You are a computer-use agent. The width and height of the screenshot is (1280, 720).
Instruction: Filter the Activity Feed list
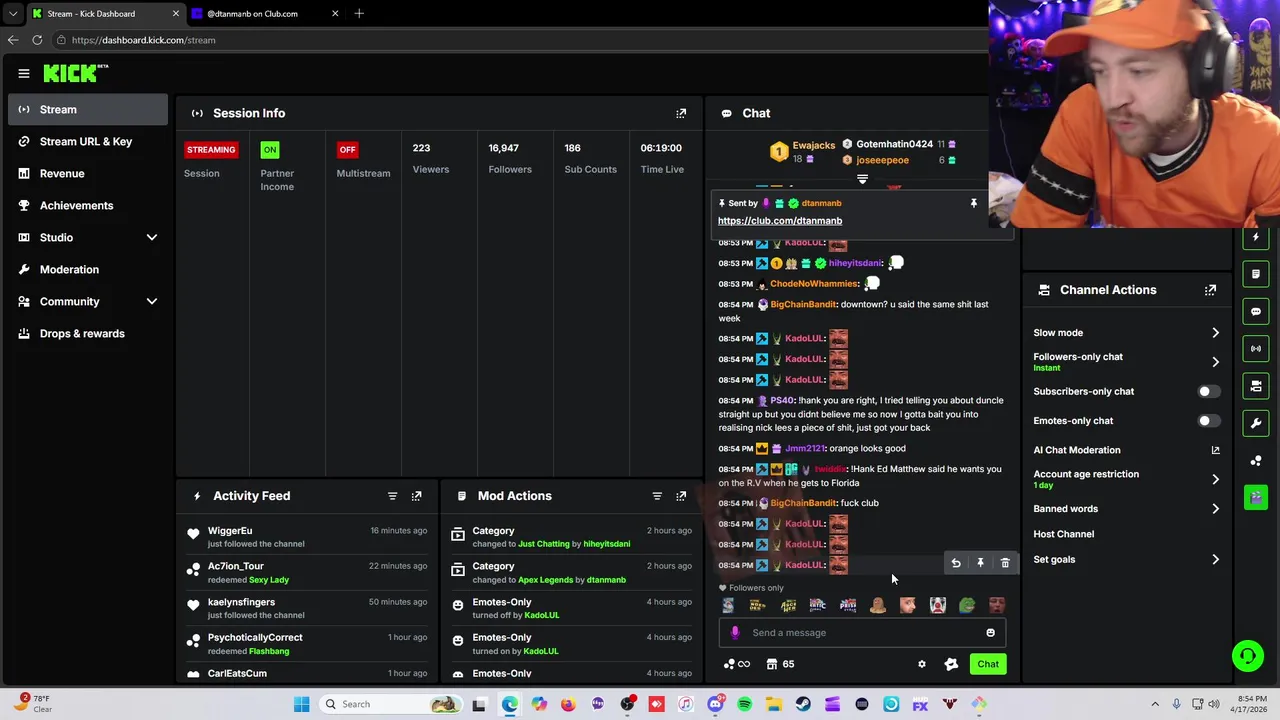pos(392,496)
